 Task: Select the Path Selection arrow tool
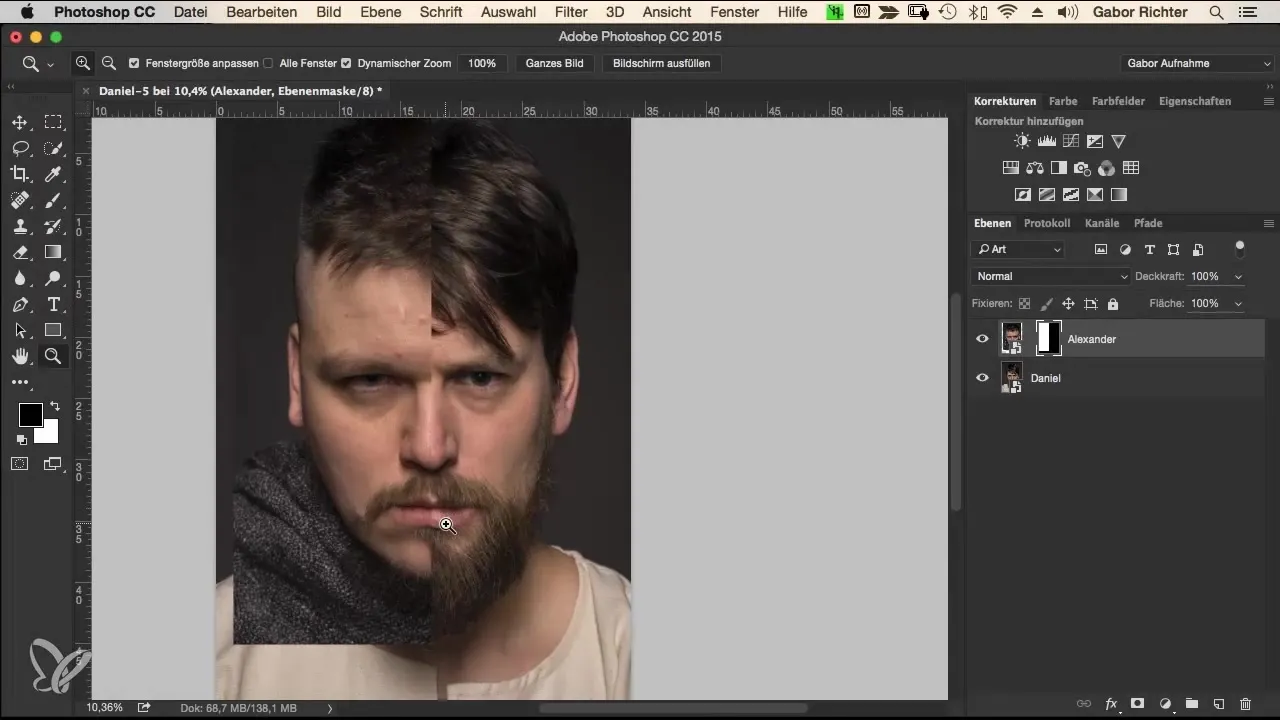pyautogui.click(x=19, y=330)
